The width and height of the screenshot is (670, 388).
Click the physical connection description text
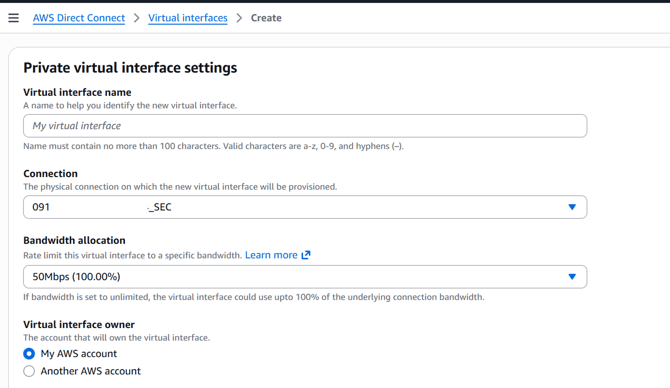[180, 187]
